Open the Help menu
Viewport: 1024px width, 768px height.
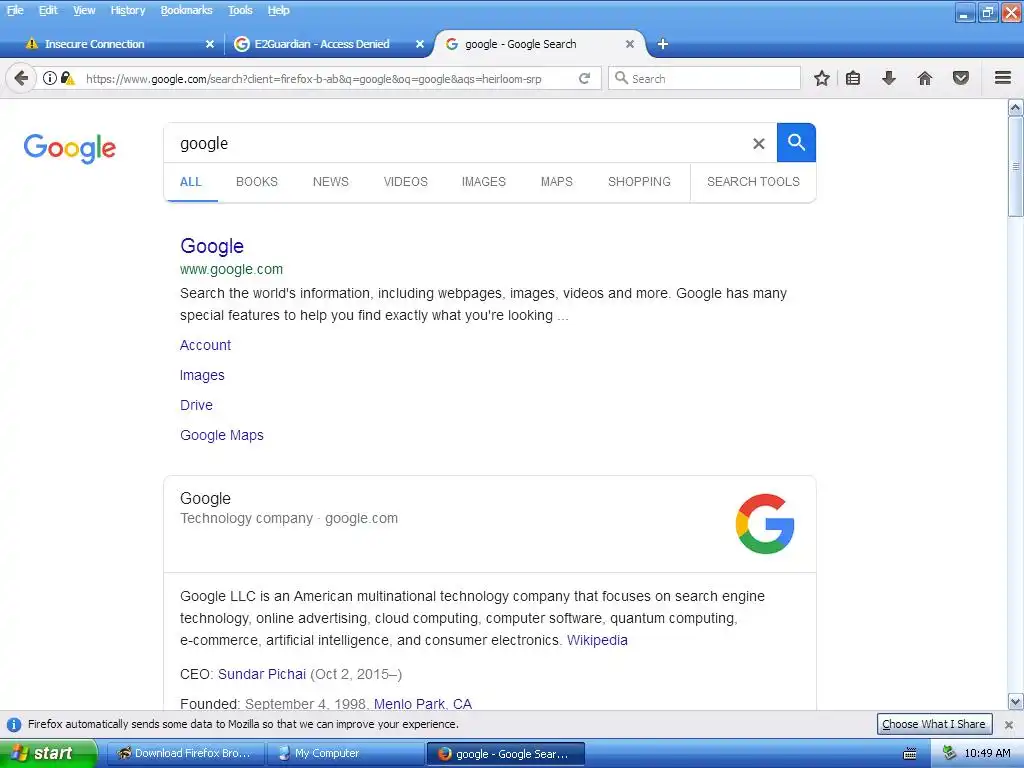[x=278, y=10]
